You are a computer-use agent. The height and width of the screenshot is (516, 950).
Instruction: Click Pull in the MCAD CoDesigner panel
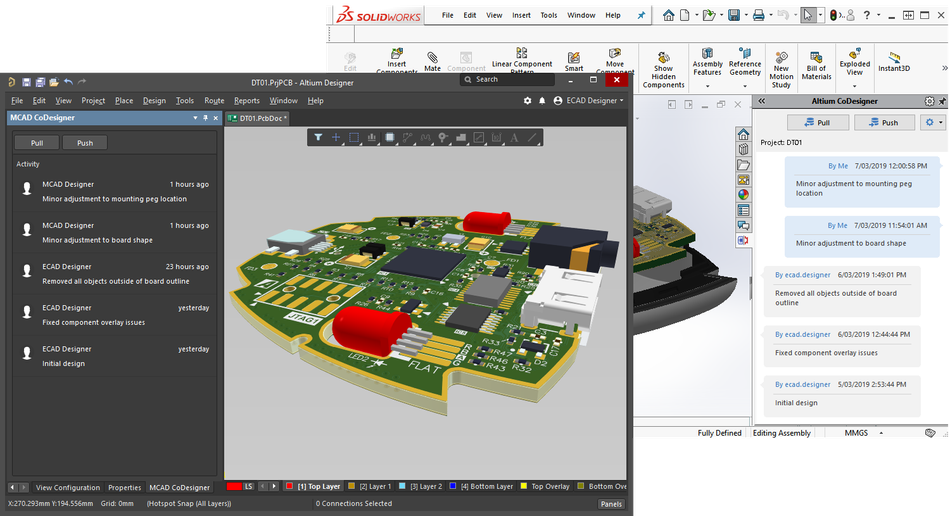(37, 143)
